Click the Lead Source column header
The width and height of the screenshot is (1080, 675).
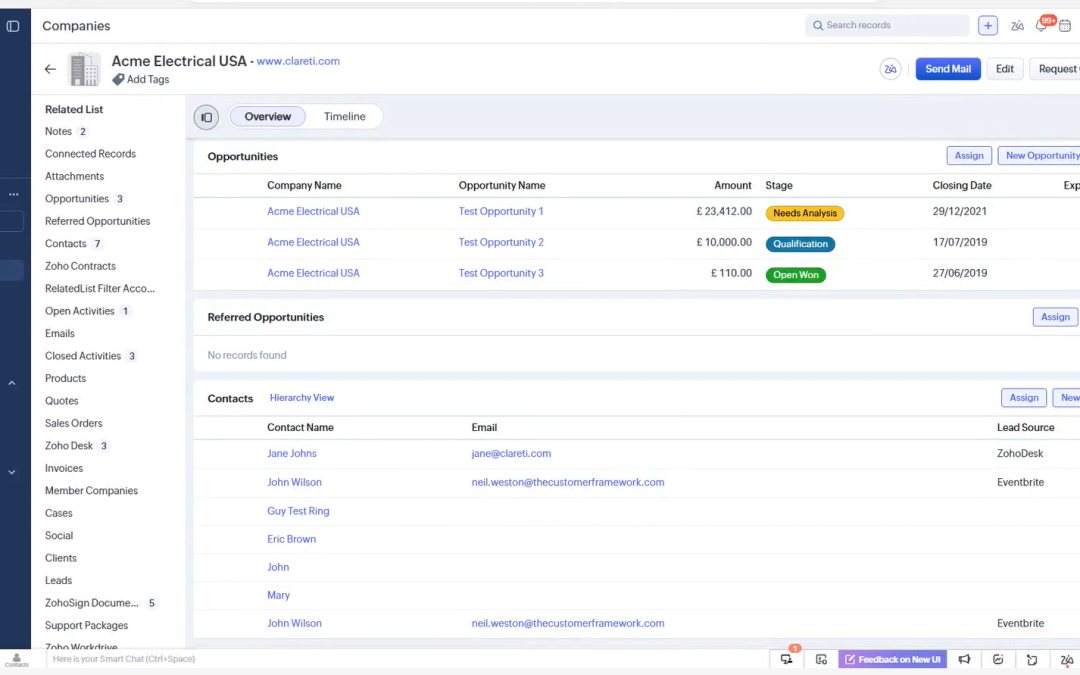[x=1026, y=428]
